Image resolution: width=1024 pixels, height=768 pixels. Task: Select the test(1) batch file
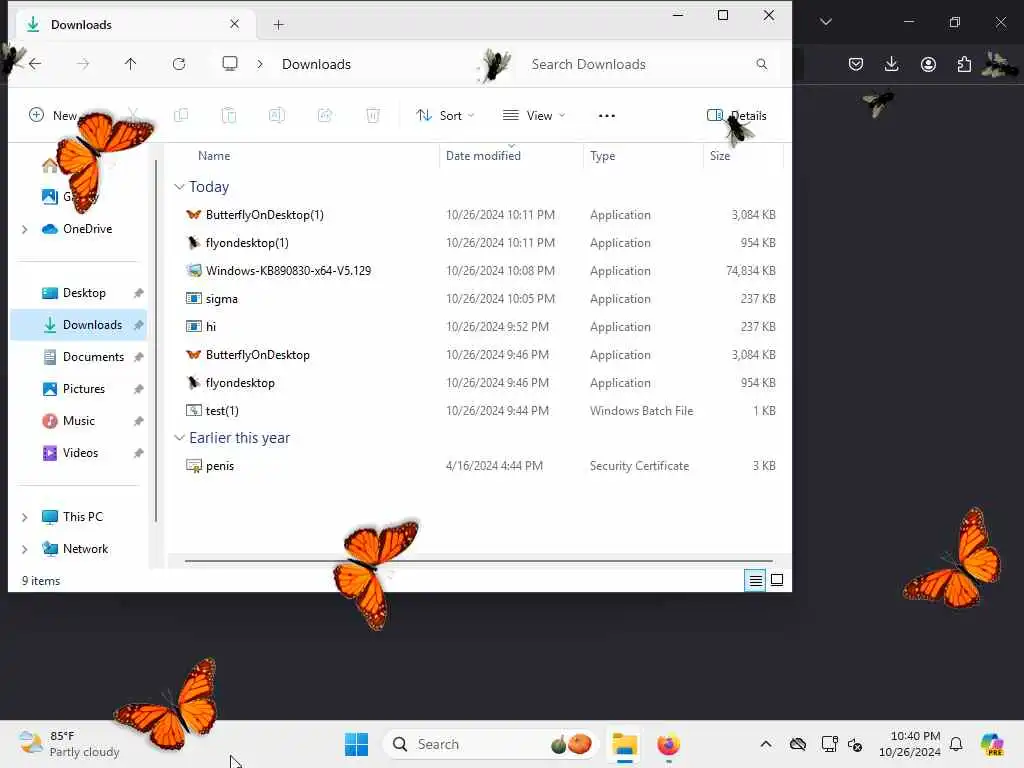click(x=222, y=411)
